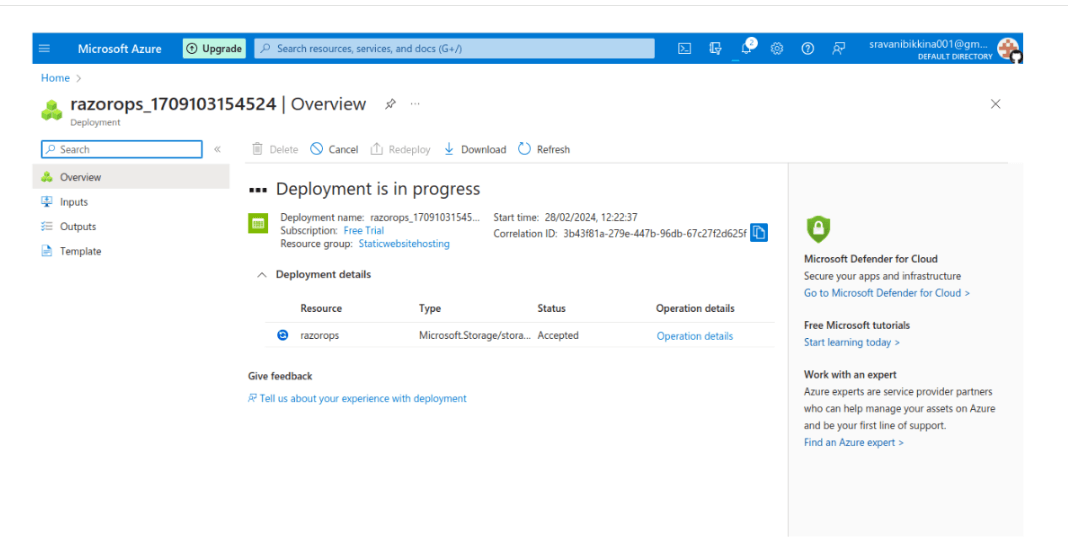Image resolution: width=1068 pixels, height=545 pixels.
Task: Open Directories and subscriptions filter icon
Action: tap(715, 48)
